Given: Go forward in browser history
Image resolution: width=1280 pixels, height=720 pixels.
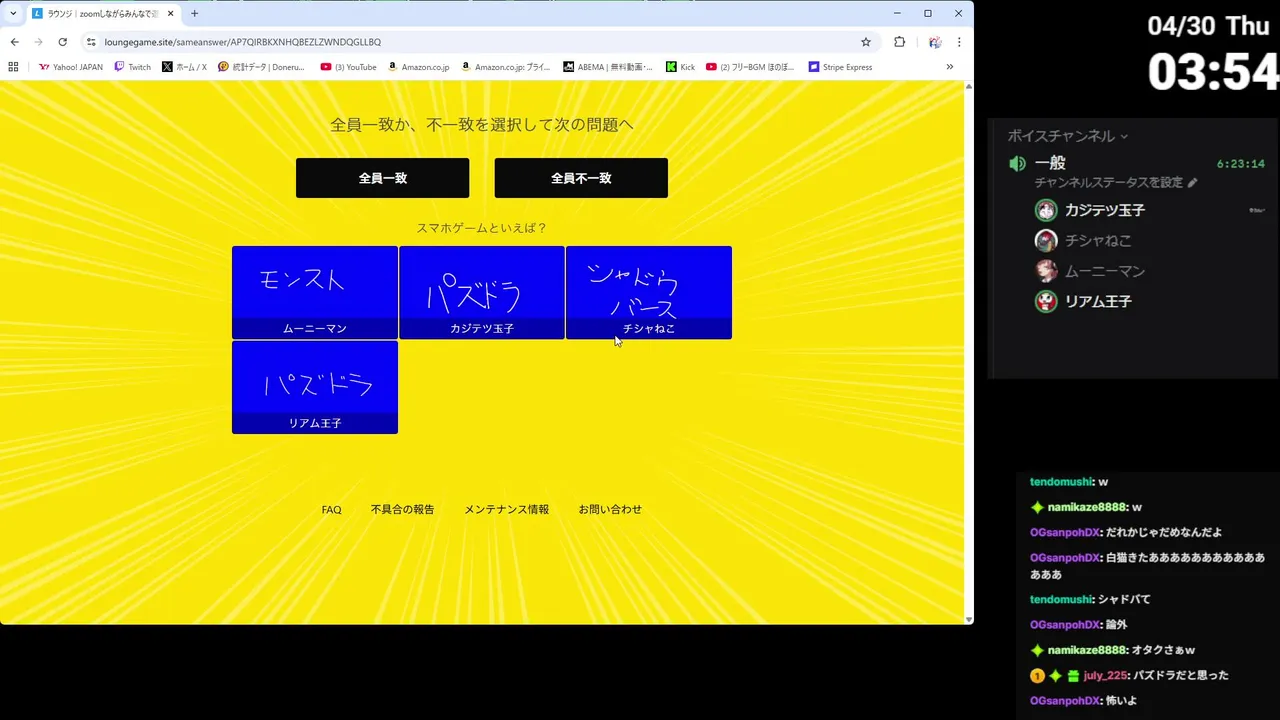Looking at the screenshot, I should click(38, 42).
